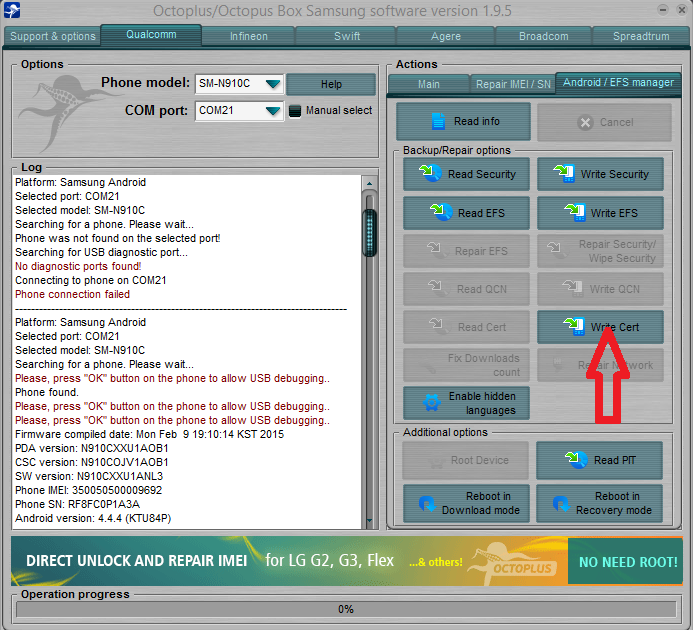Click the NO NEED ROOT! banner section
This screenshot has width=693, height=630.
(x=625, y=561)
